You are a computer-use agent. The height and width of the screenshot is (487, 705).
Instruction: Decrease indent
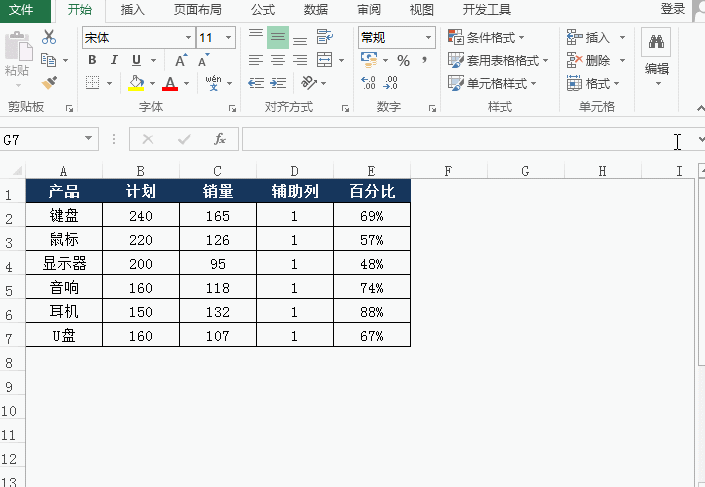256,83
